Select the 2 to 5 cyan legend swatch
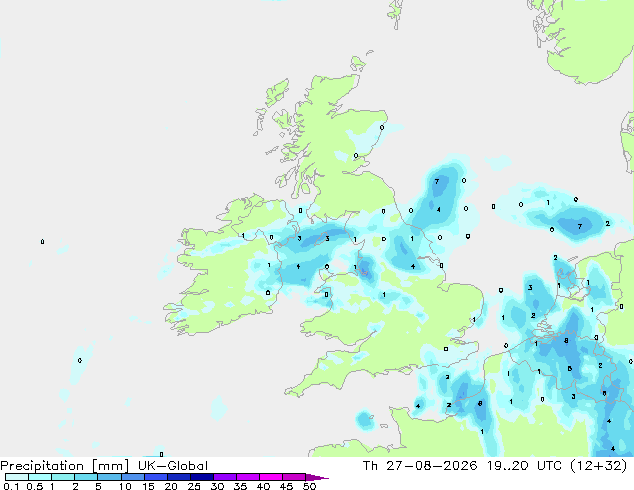This screenshot has height=490, width=634. pyautogui.click(x=87, y=477)
